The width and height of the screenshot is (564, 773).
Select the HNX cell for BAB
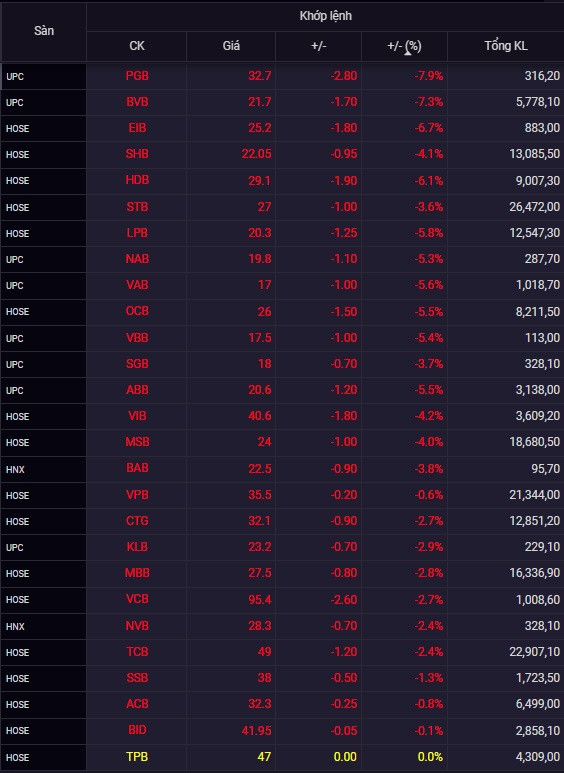[x=43, y=469]
